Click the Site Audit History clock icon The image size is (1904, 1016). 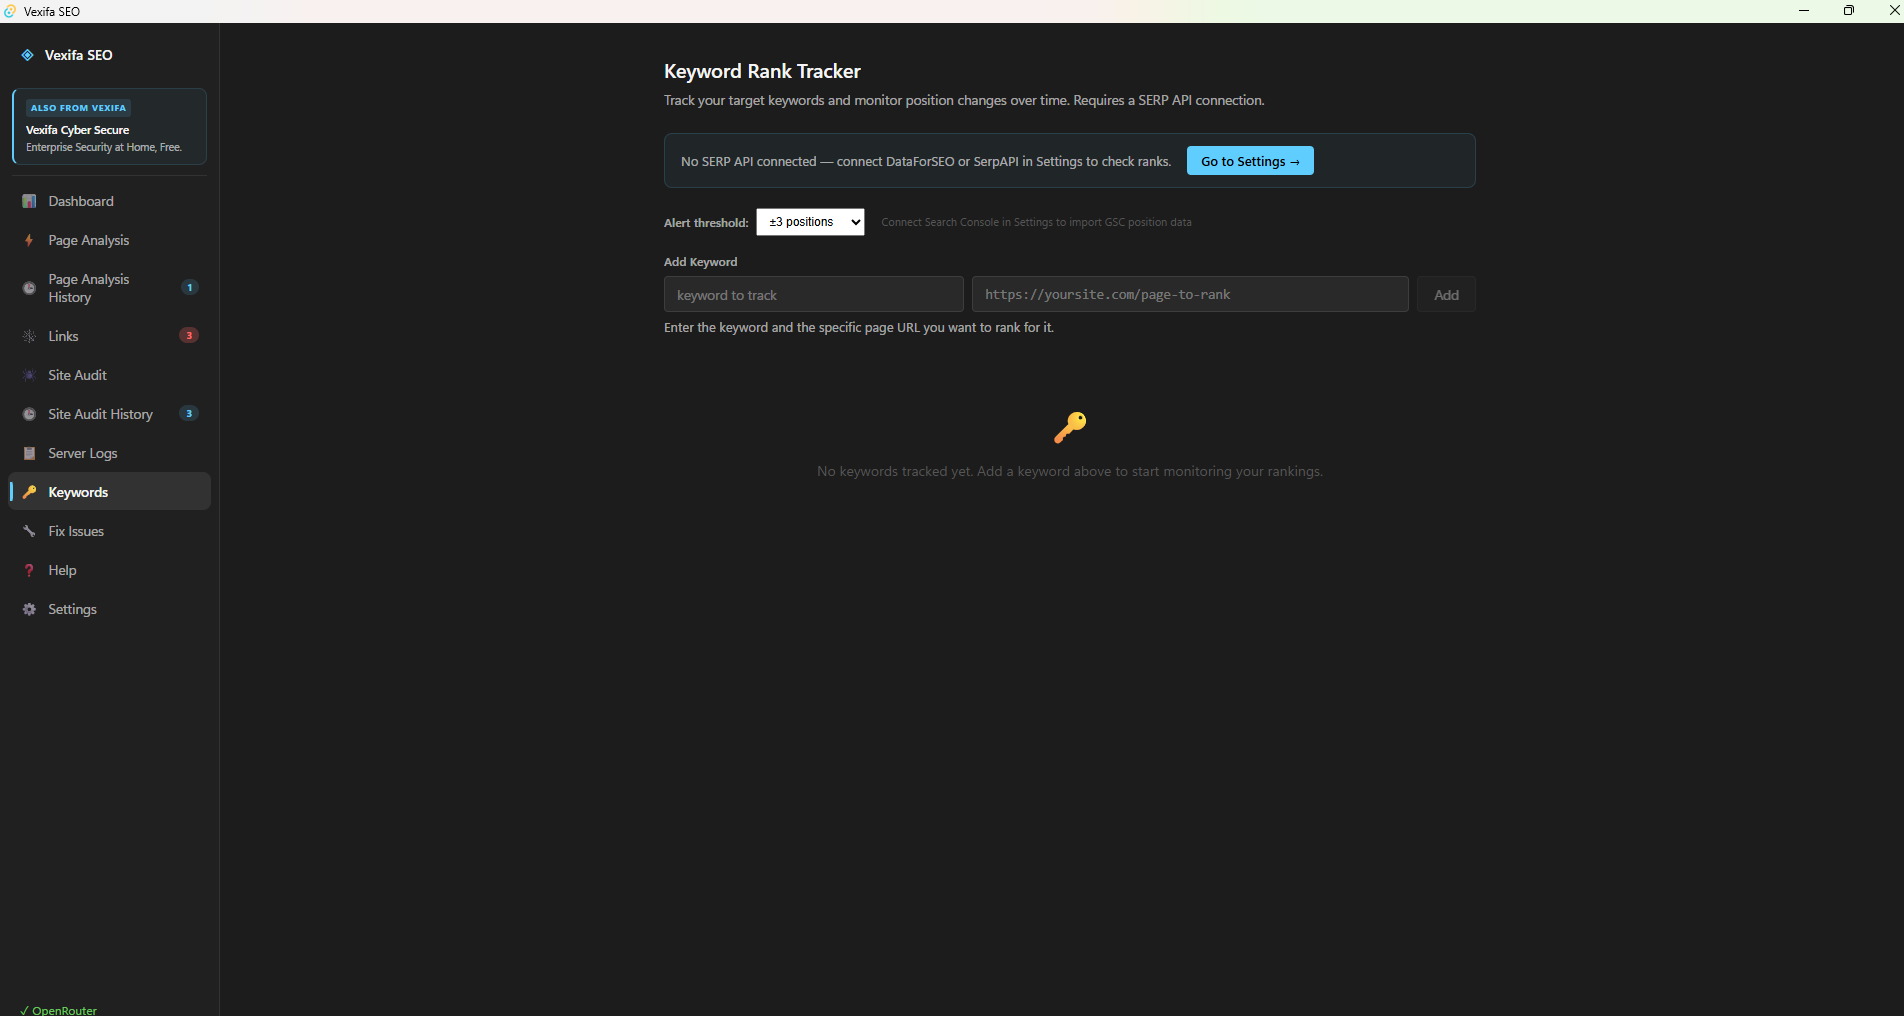tap(29, 414)
